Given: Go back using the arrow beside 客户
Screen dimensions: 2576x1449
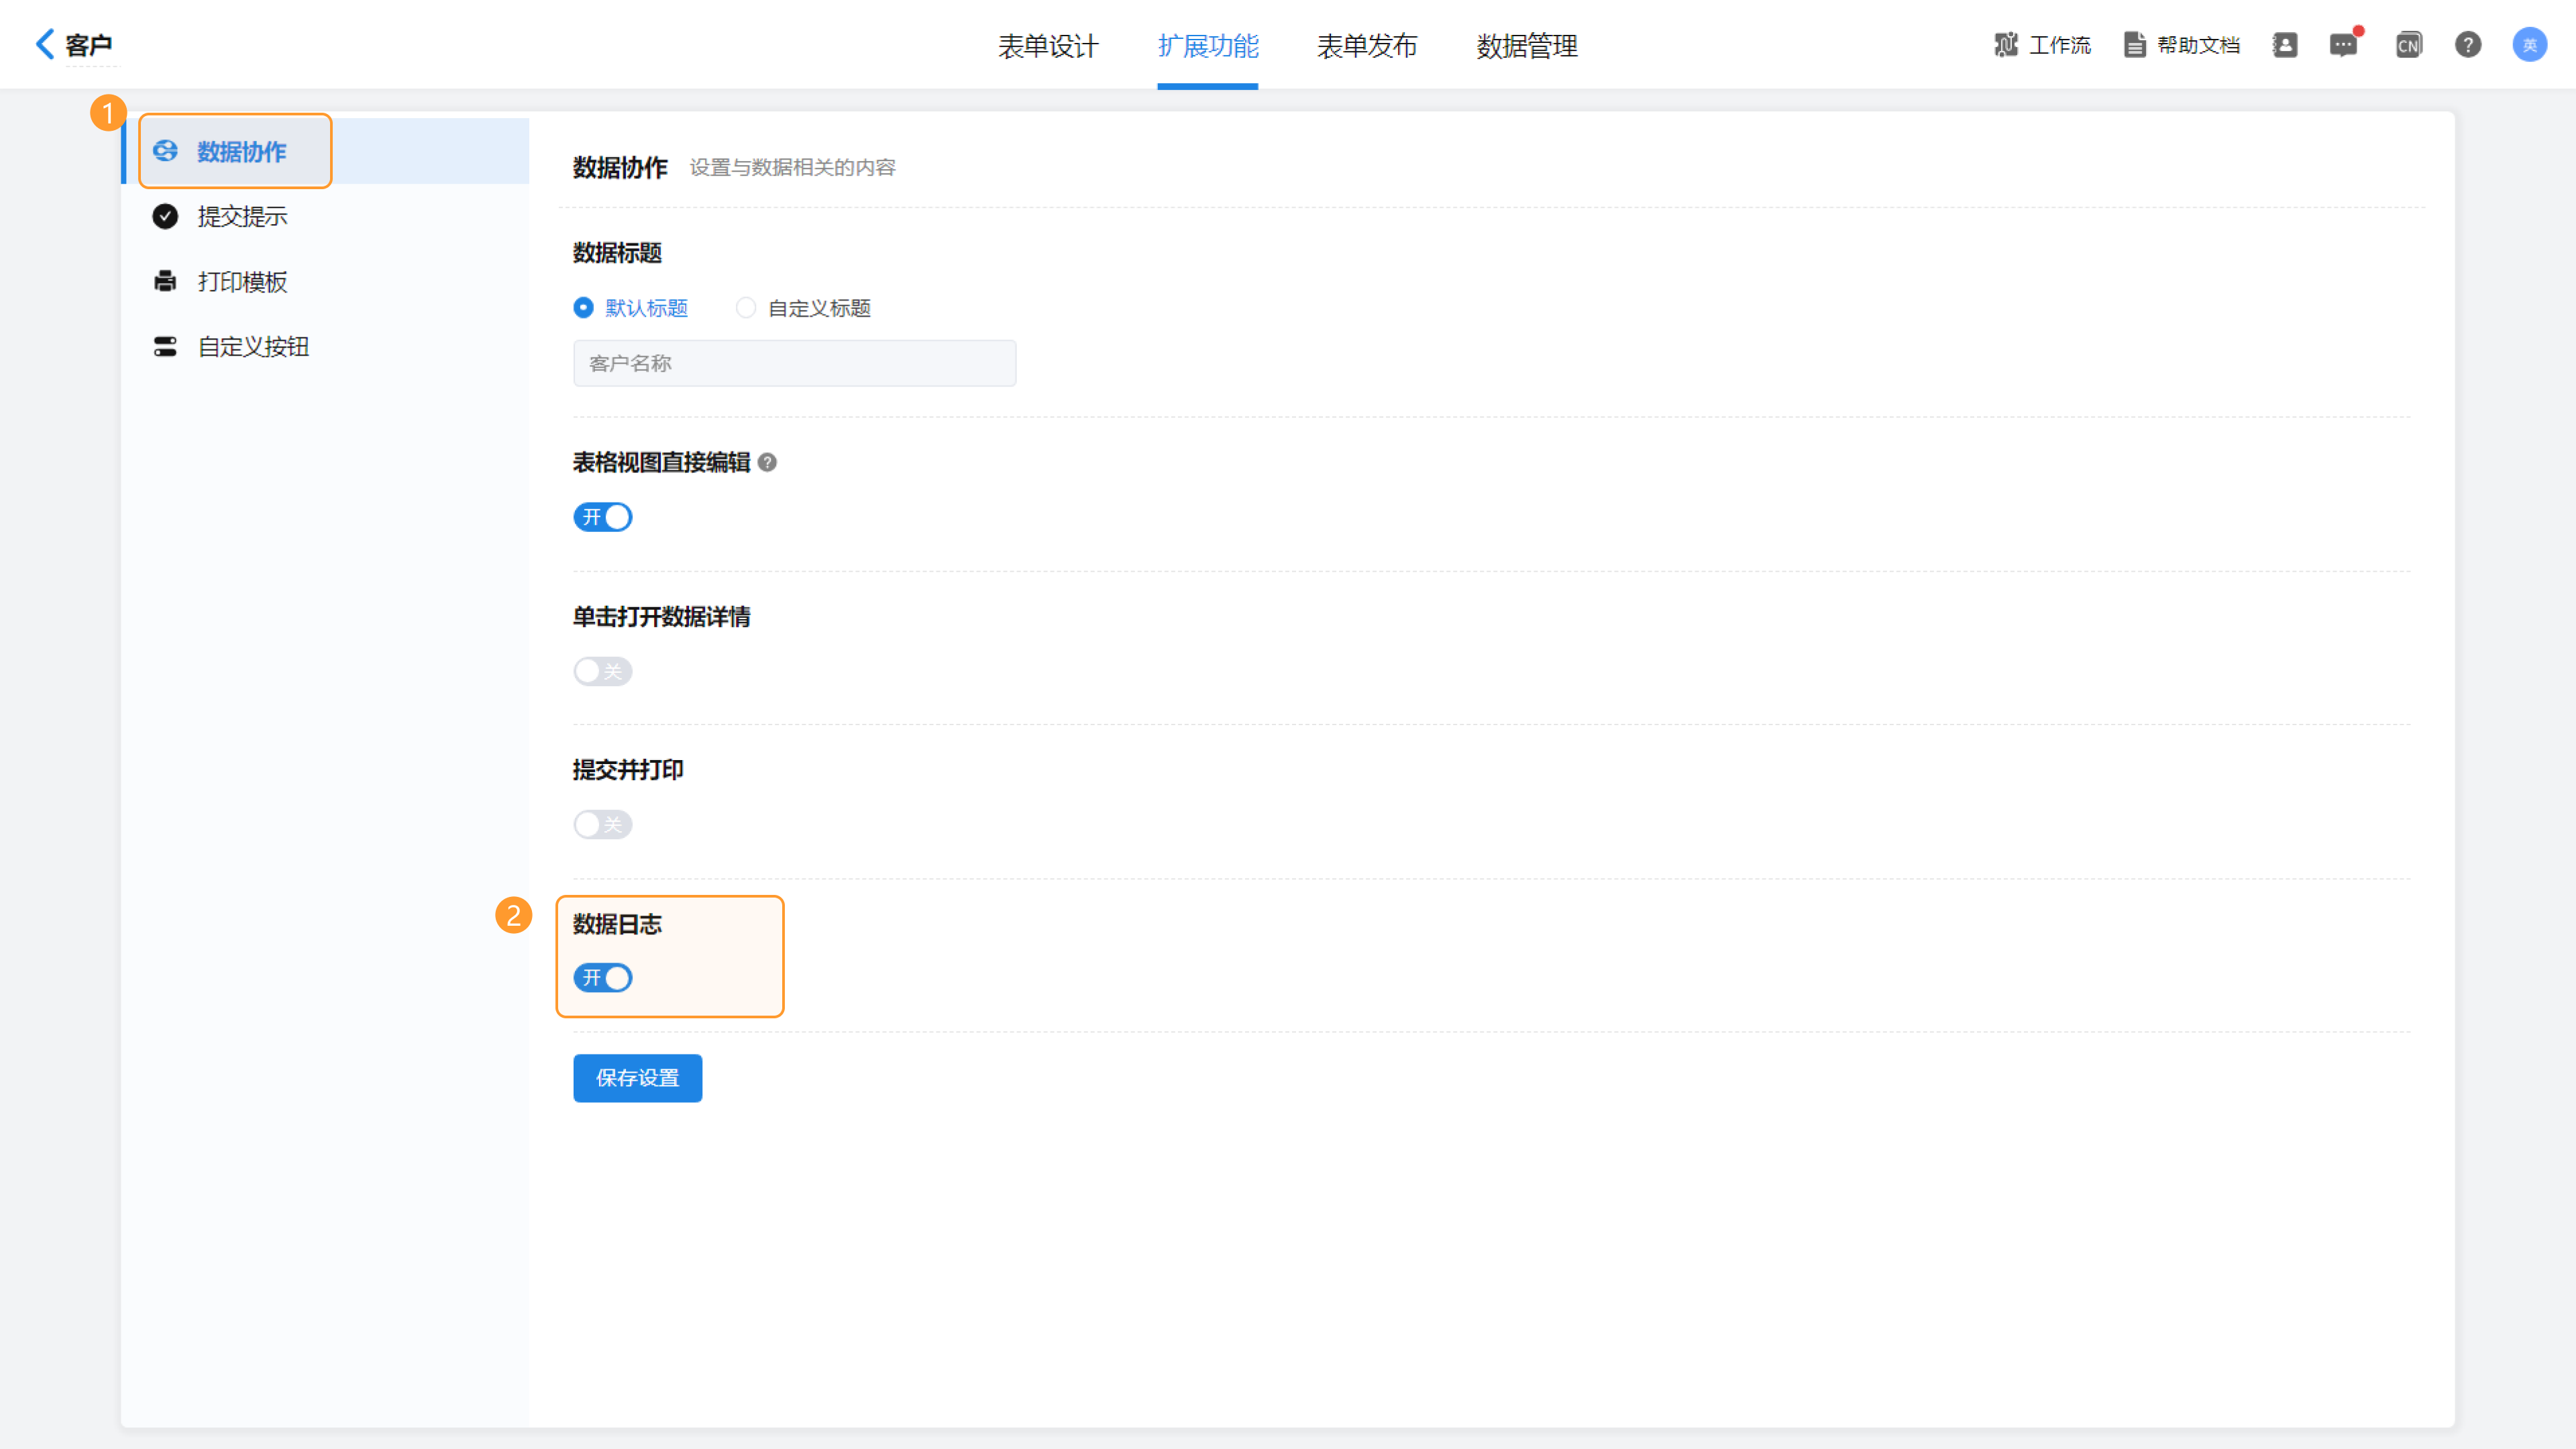Looking at the screenshot, I should click(44, 44).
